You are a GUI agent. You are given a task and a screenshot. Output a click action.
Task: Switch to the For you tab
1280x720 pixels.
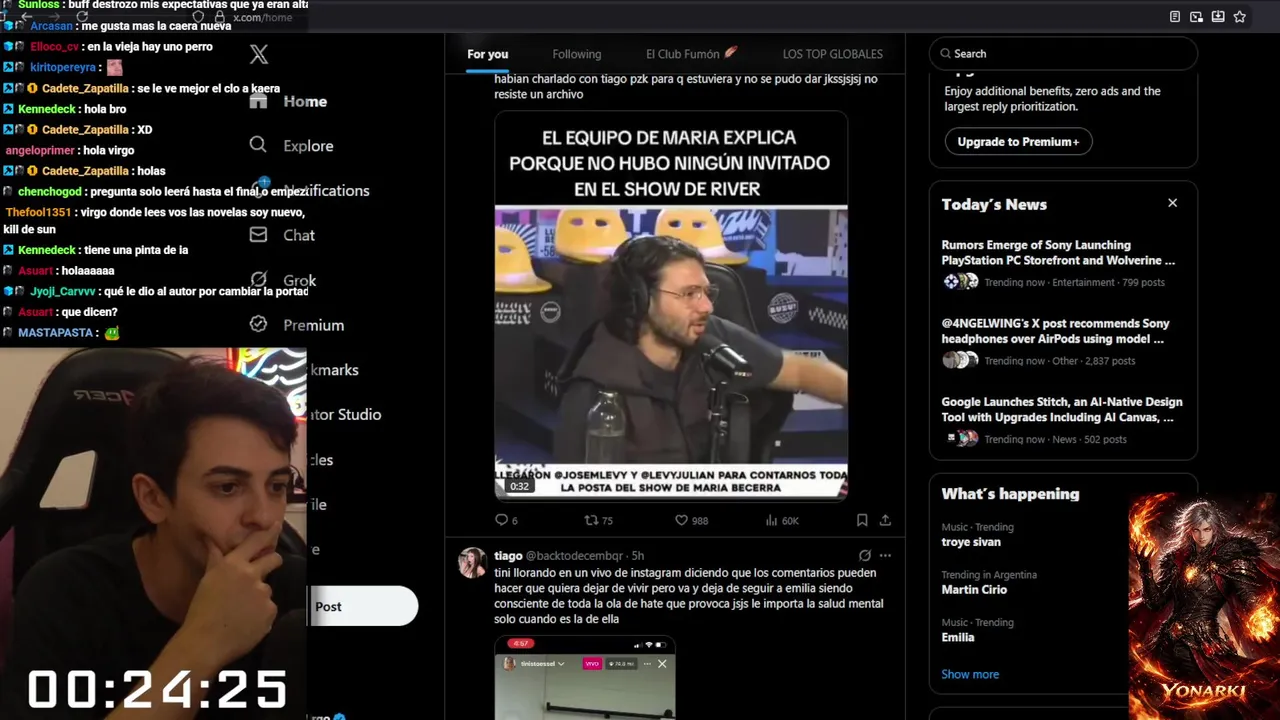(487, 54)
